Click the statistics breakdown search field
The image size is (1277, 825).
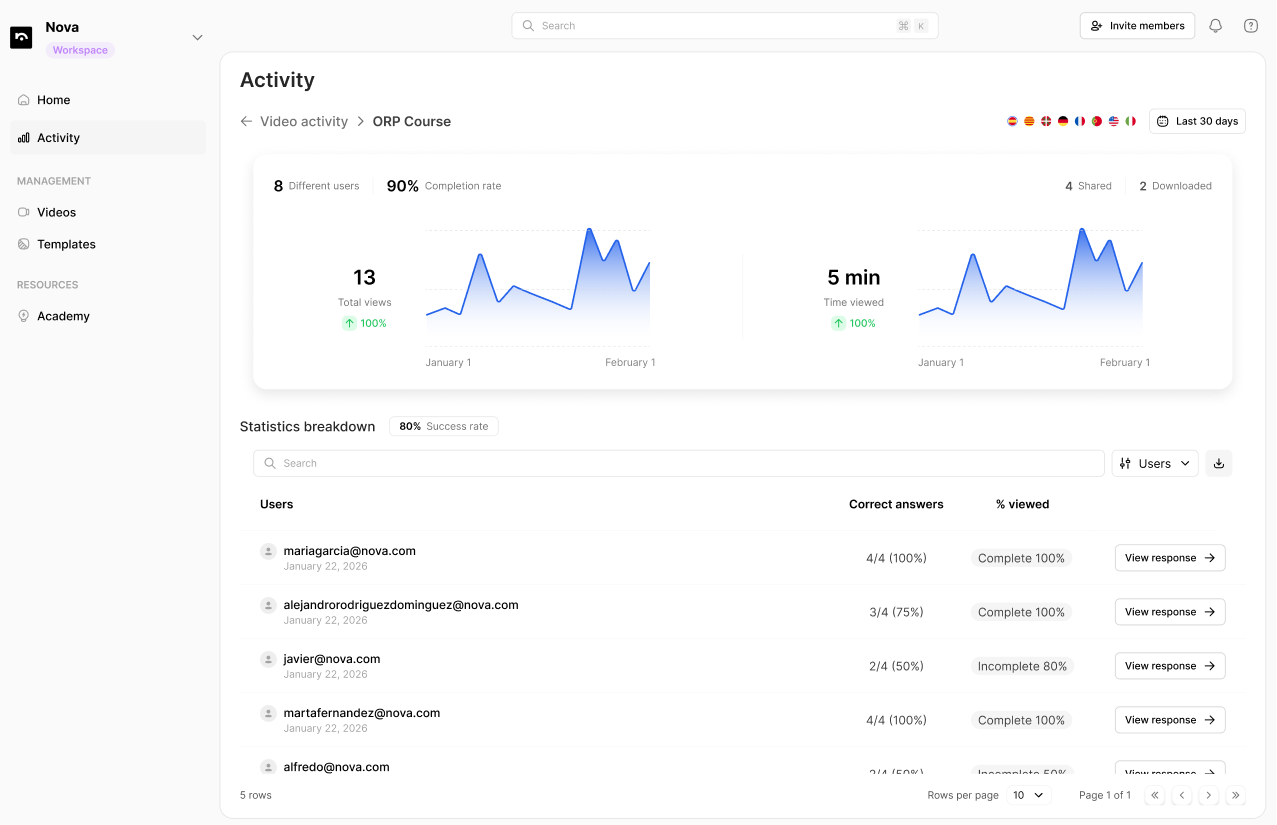(x=679, y=463)
